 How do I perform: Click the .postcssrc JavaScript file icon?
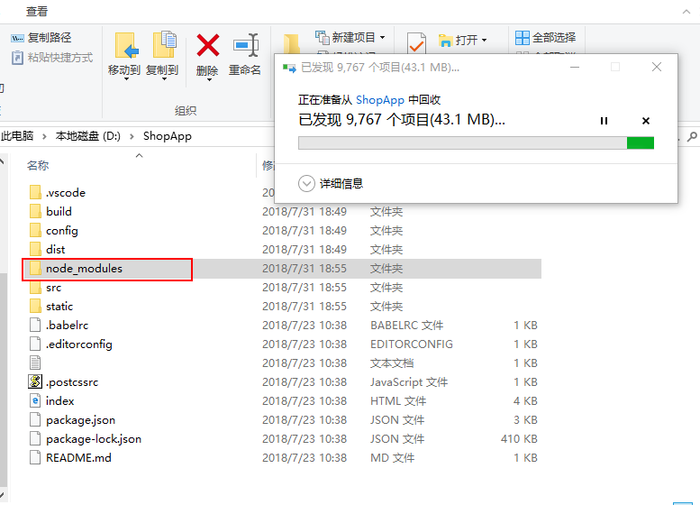35,382
